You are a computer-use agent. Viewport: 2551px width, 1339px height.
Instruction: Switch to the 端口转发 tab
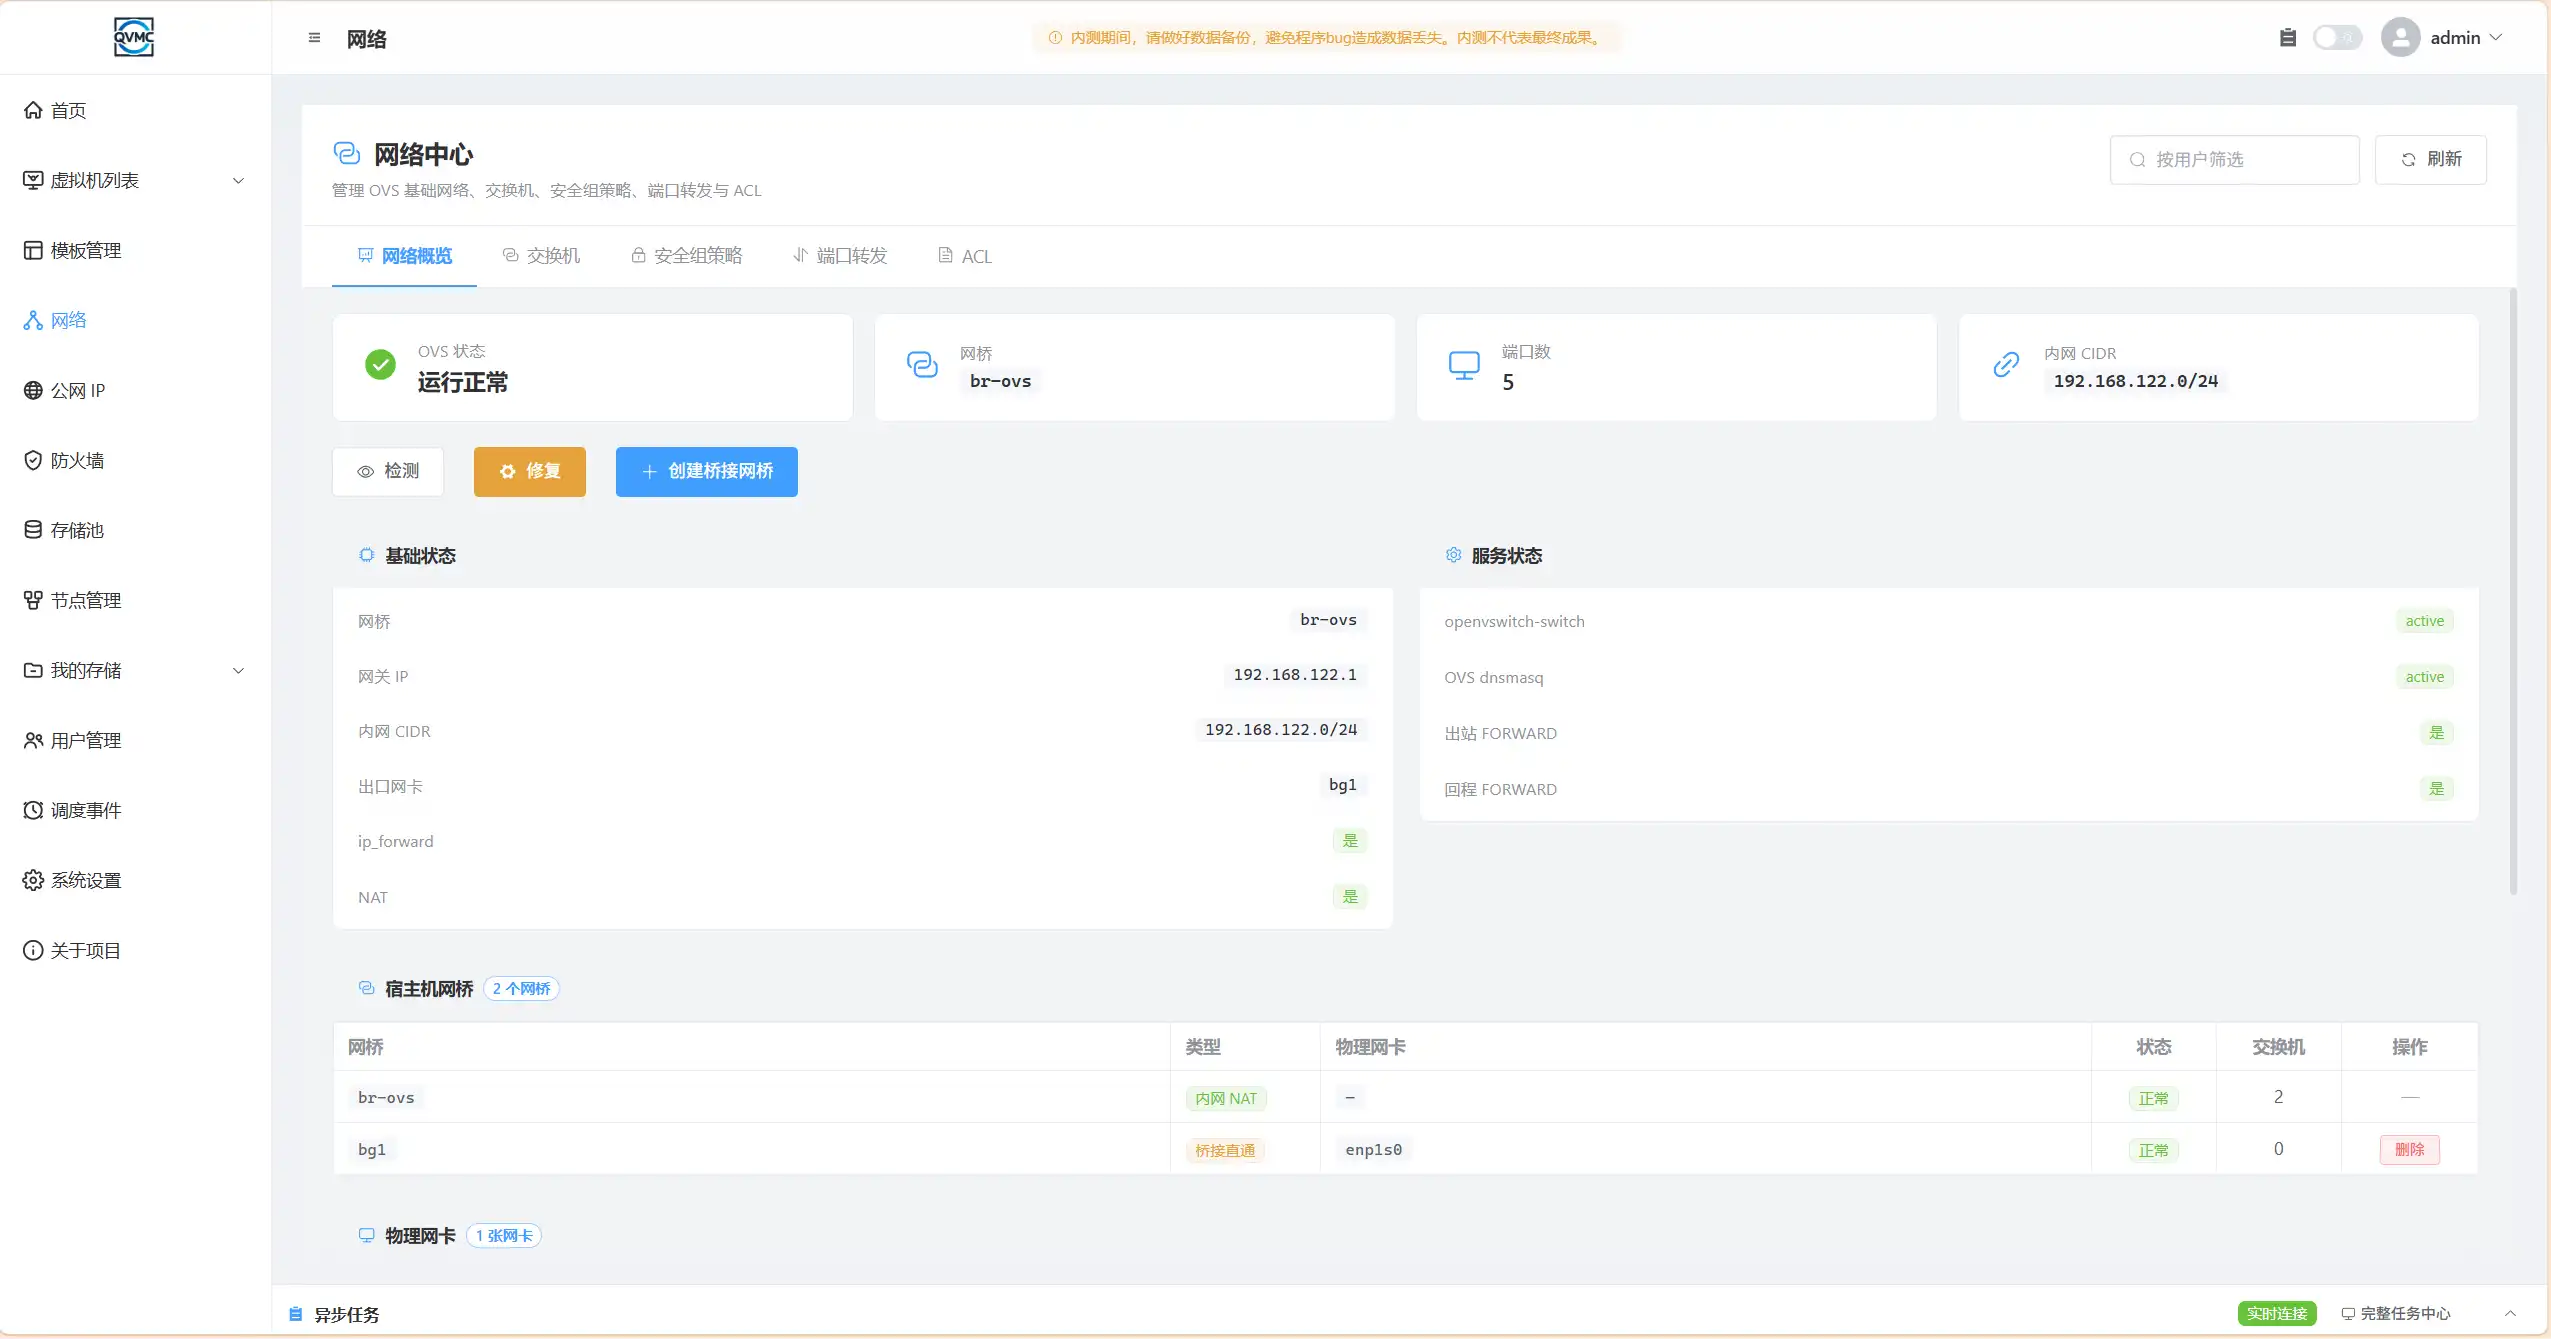coord(840,256)
